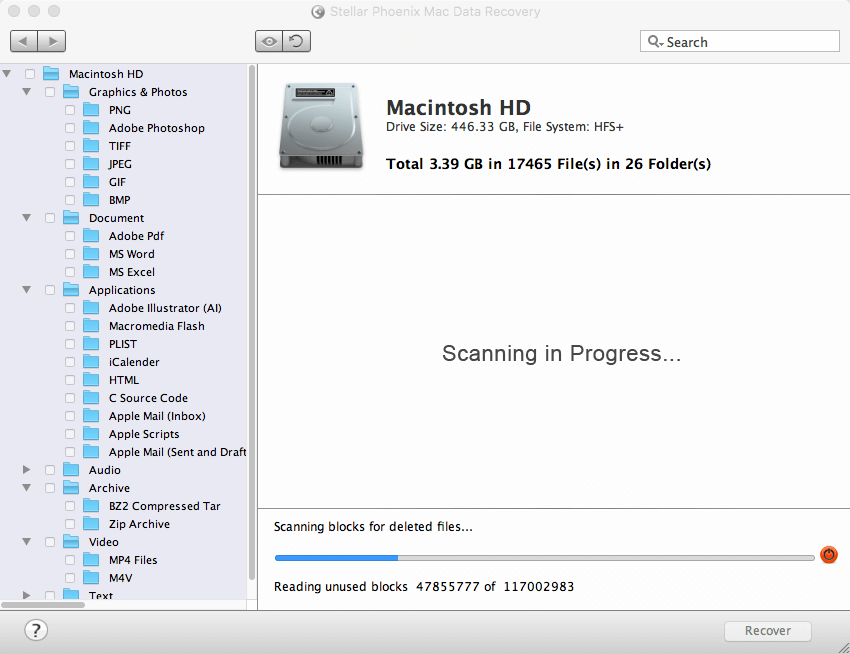Tick the Document folder checkbox

[50, 218]
